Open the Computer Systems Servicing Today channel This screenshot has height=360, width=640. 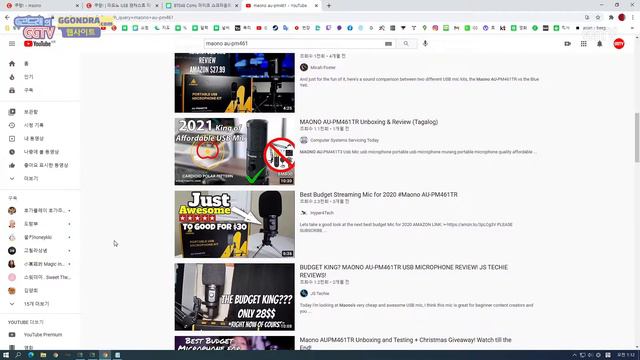(344, 140)
